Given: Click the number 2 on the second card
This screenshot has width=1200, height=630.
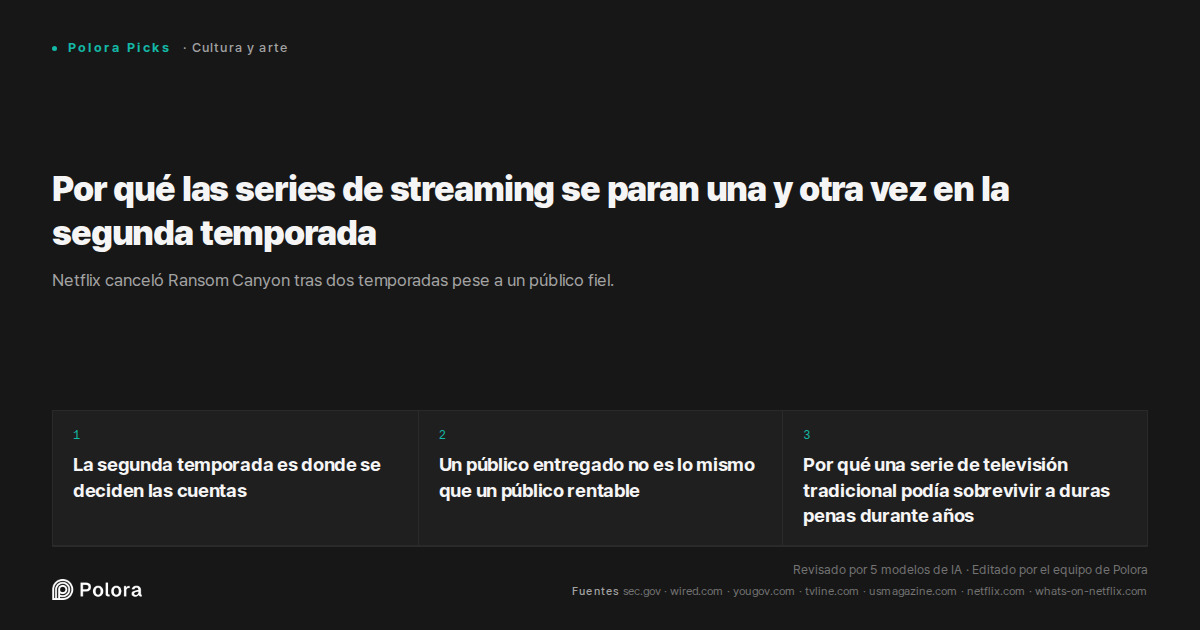Looking at the screenshot, I should coord(442,435).
